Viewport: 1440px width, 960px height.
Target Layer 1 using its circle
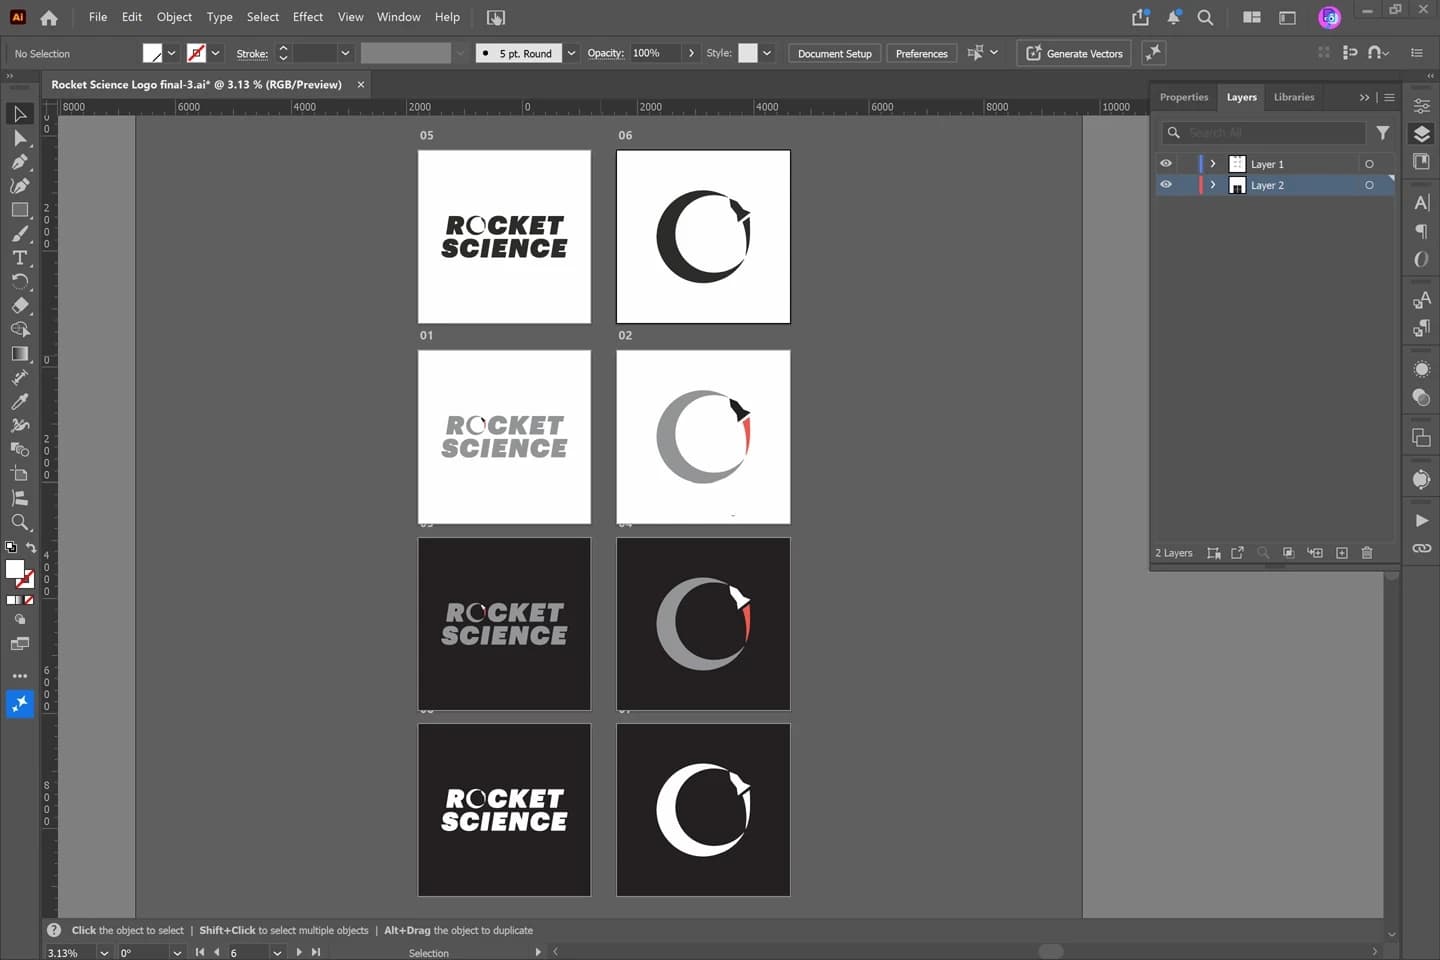click(x=1369, y=164)
